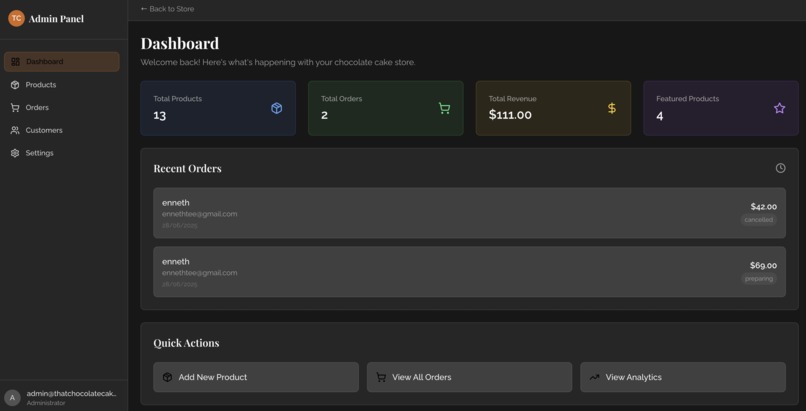Viewport: 806px width, 411px height.
Task: Click the preparing status badge
Action: pos(759,278)
